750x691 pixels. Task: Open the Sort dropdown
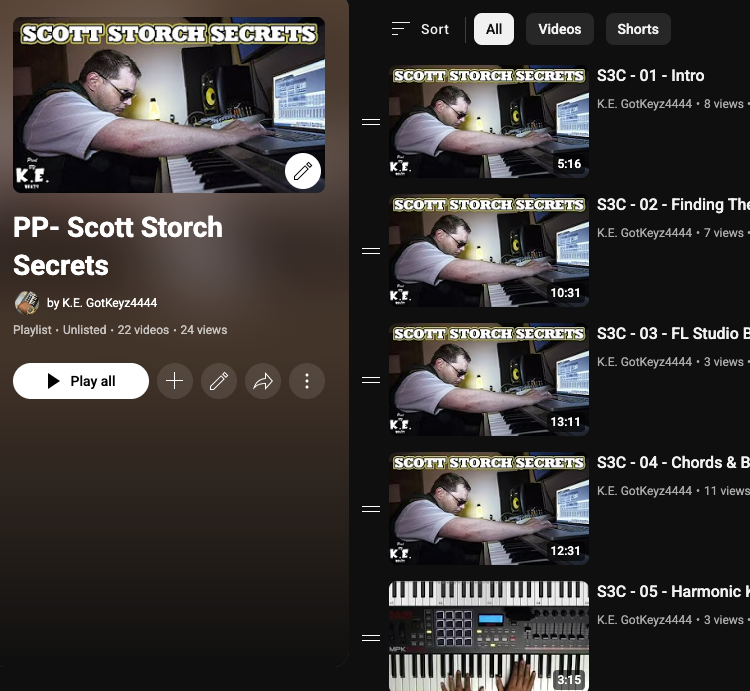click(x=421, y=29)
